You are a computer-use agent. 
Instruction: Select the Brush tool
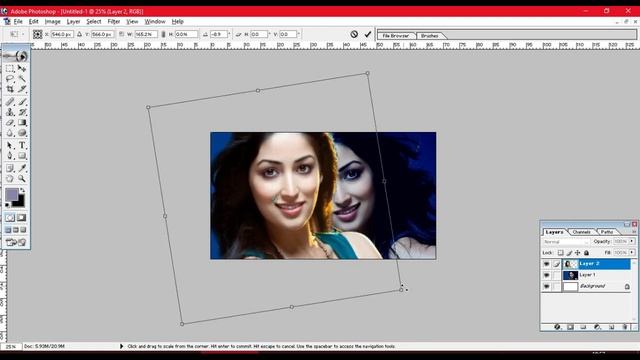tap(22, 102)
